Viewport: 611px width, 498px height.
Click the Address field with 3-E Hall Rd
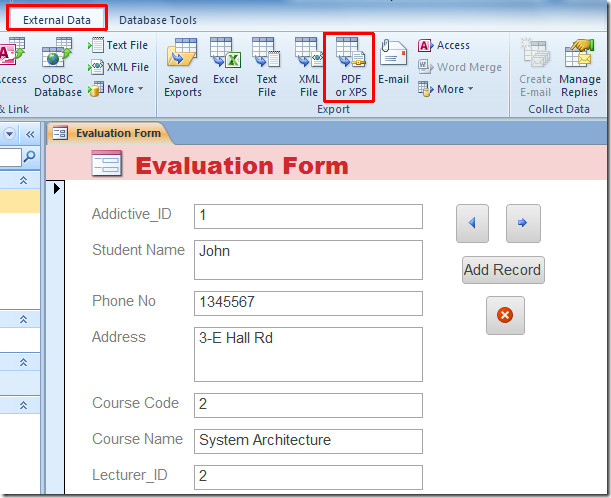(x=308, y=354)
